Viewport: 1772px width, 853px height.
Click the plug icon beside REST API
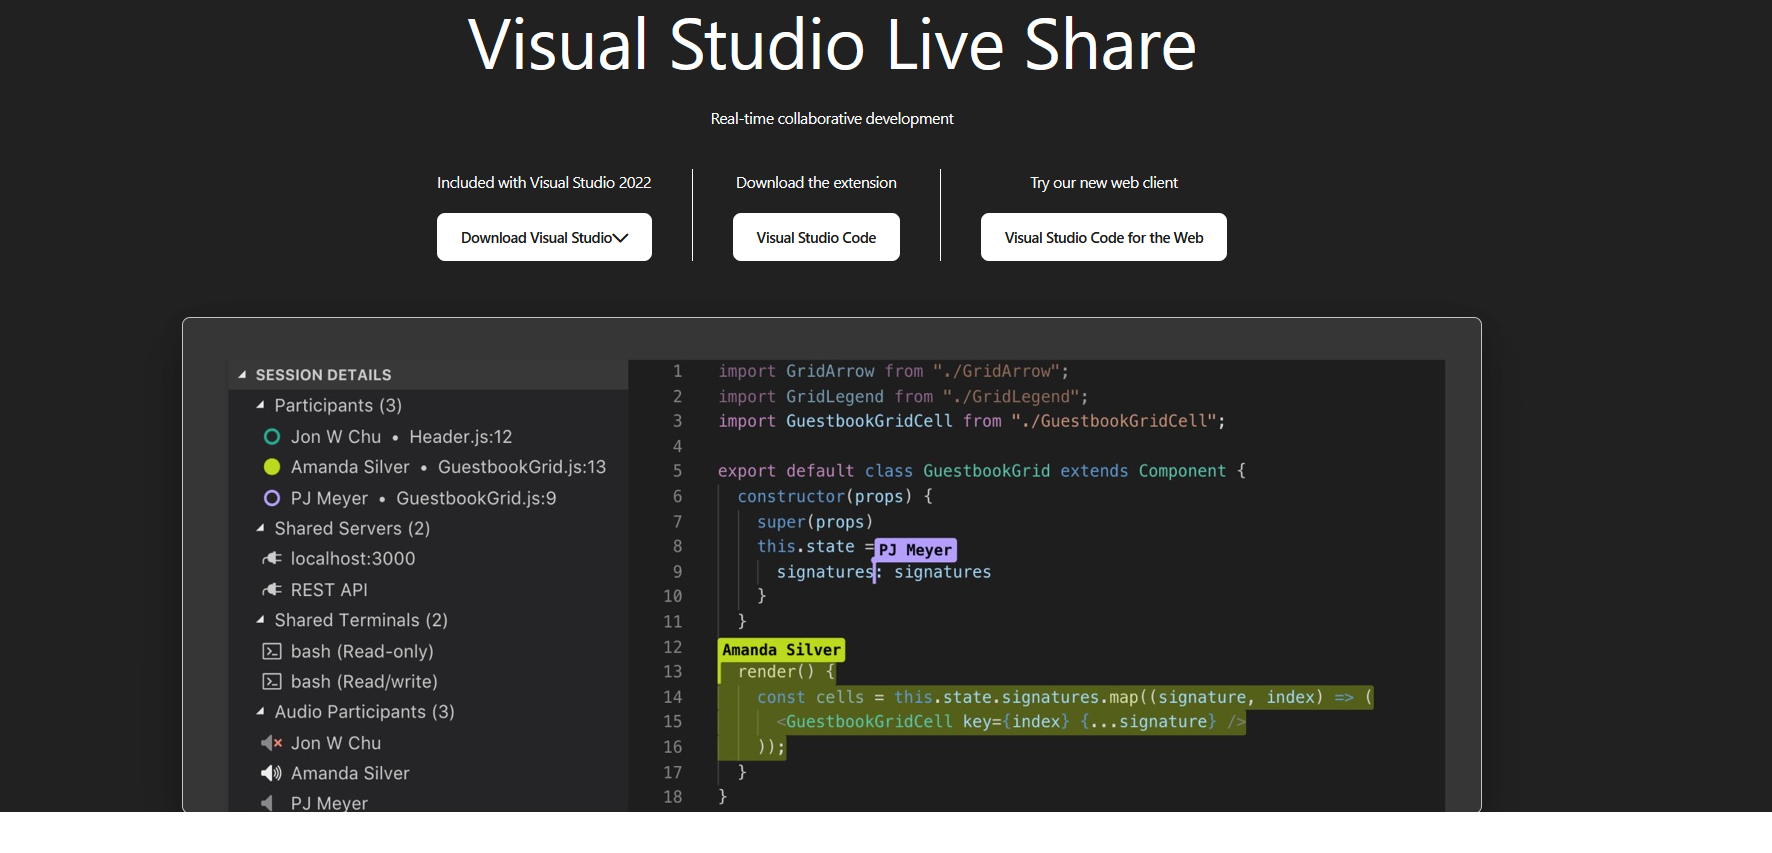coord(271,590)
